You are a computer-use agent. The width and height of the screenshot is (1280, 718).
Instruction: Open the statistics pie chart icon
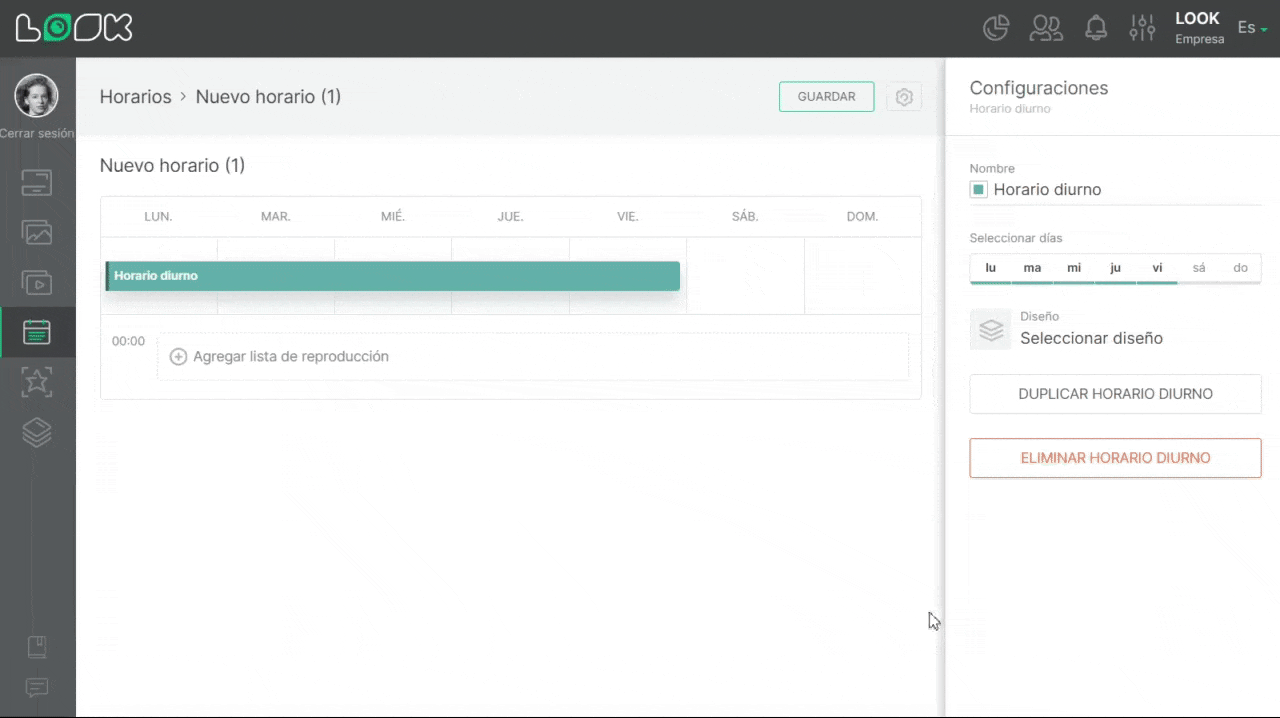click(x=996, y=28)
